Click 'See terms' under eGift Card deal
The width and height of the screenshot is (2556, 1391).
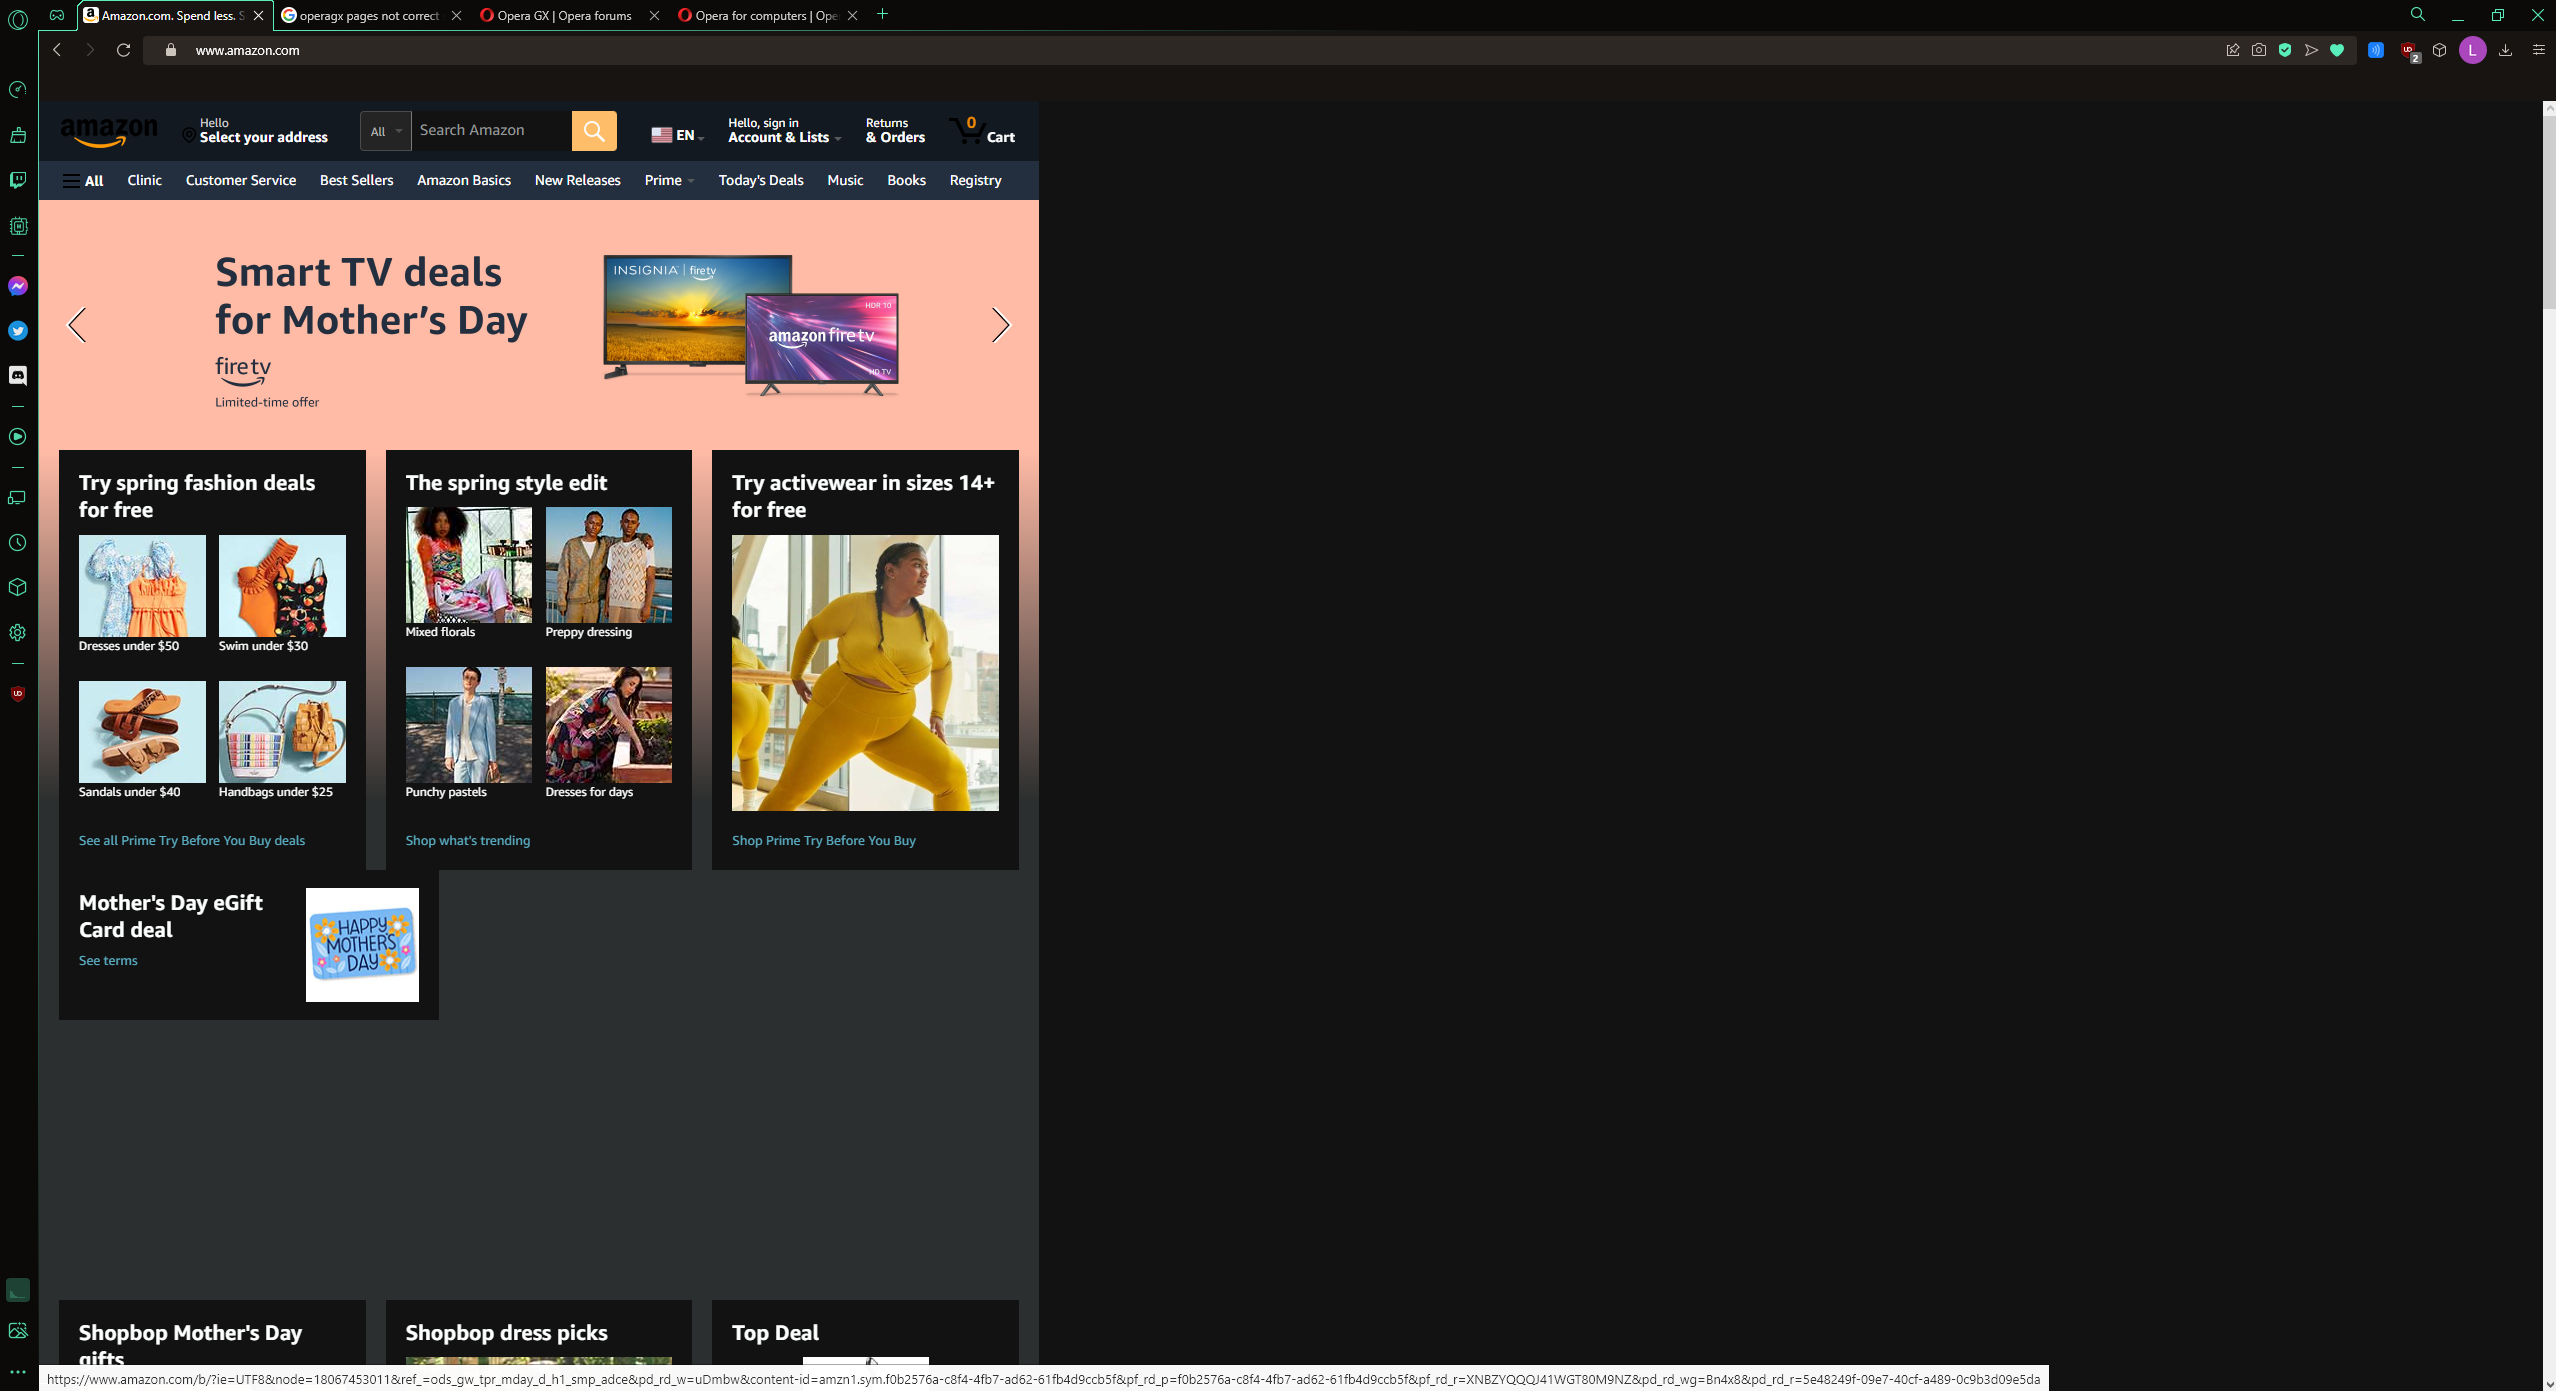108,961
